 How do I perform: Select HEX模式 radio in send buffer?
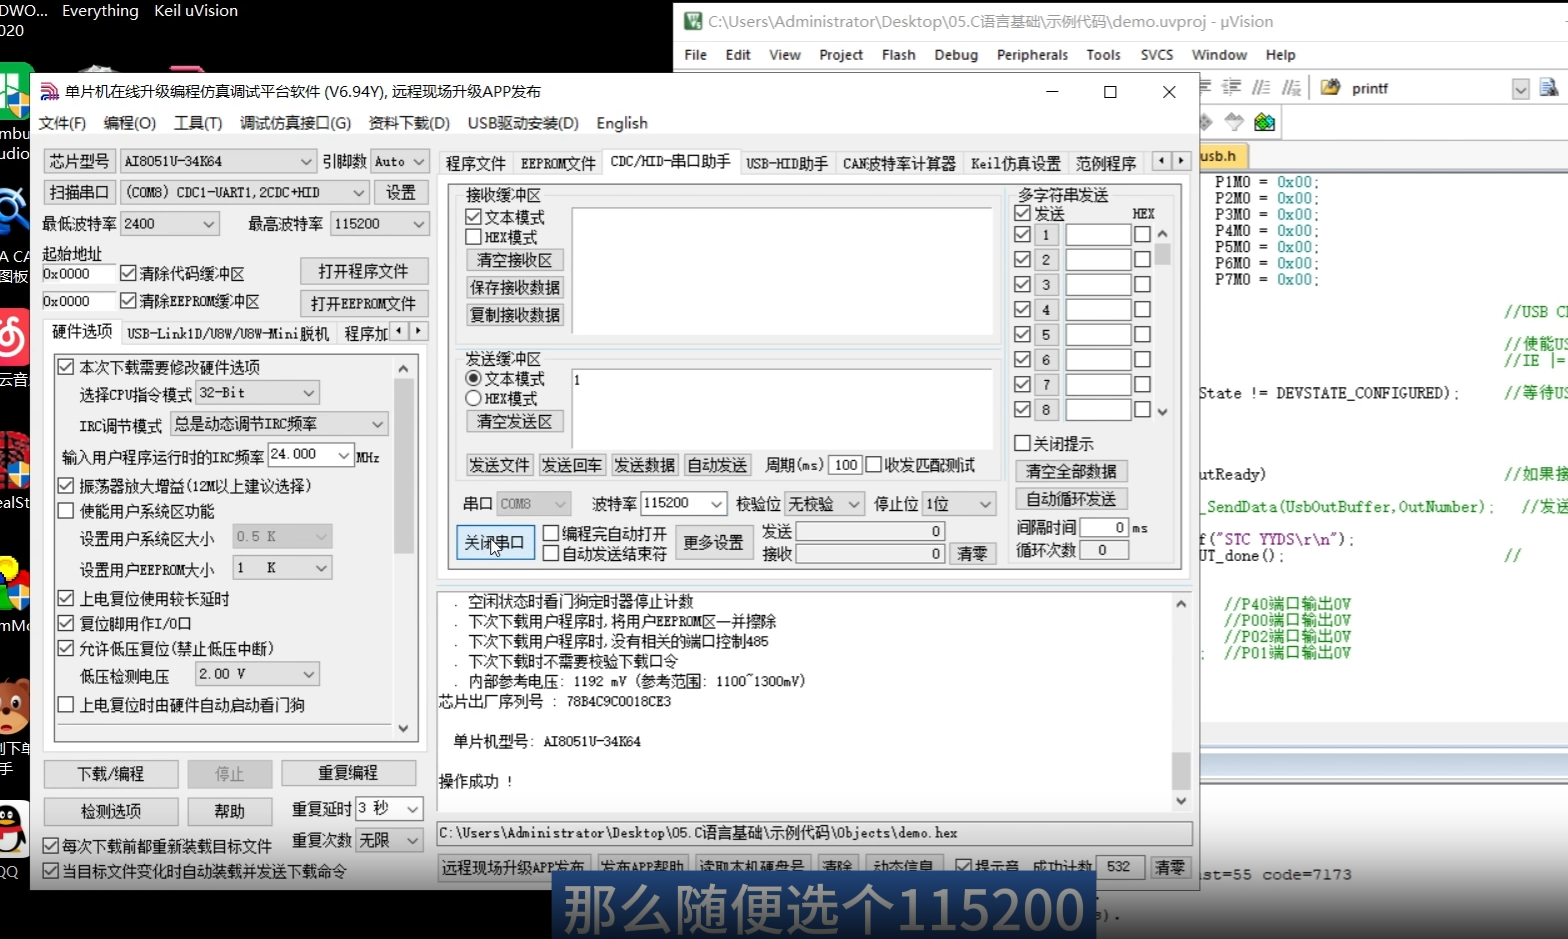click(474, 398)
